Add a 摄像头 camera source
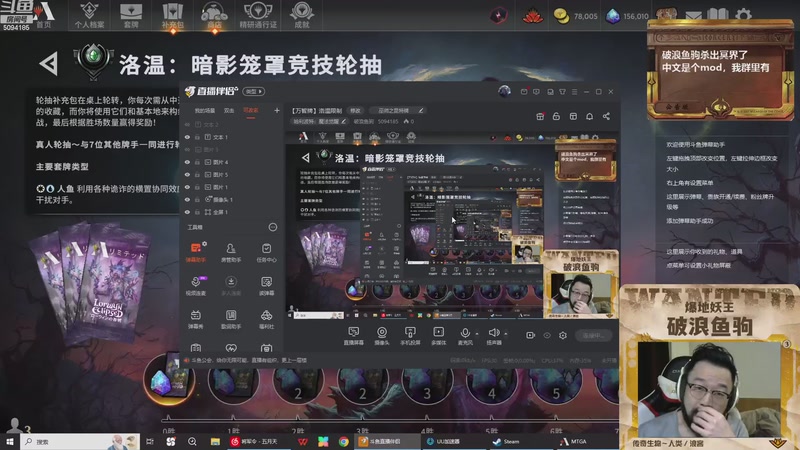The image size is (800, 450). (382, 336)
